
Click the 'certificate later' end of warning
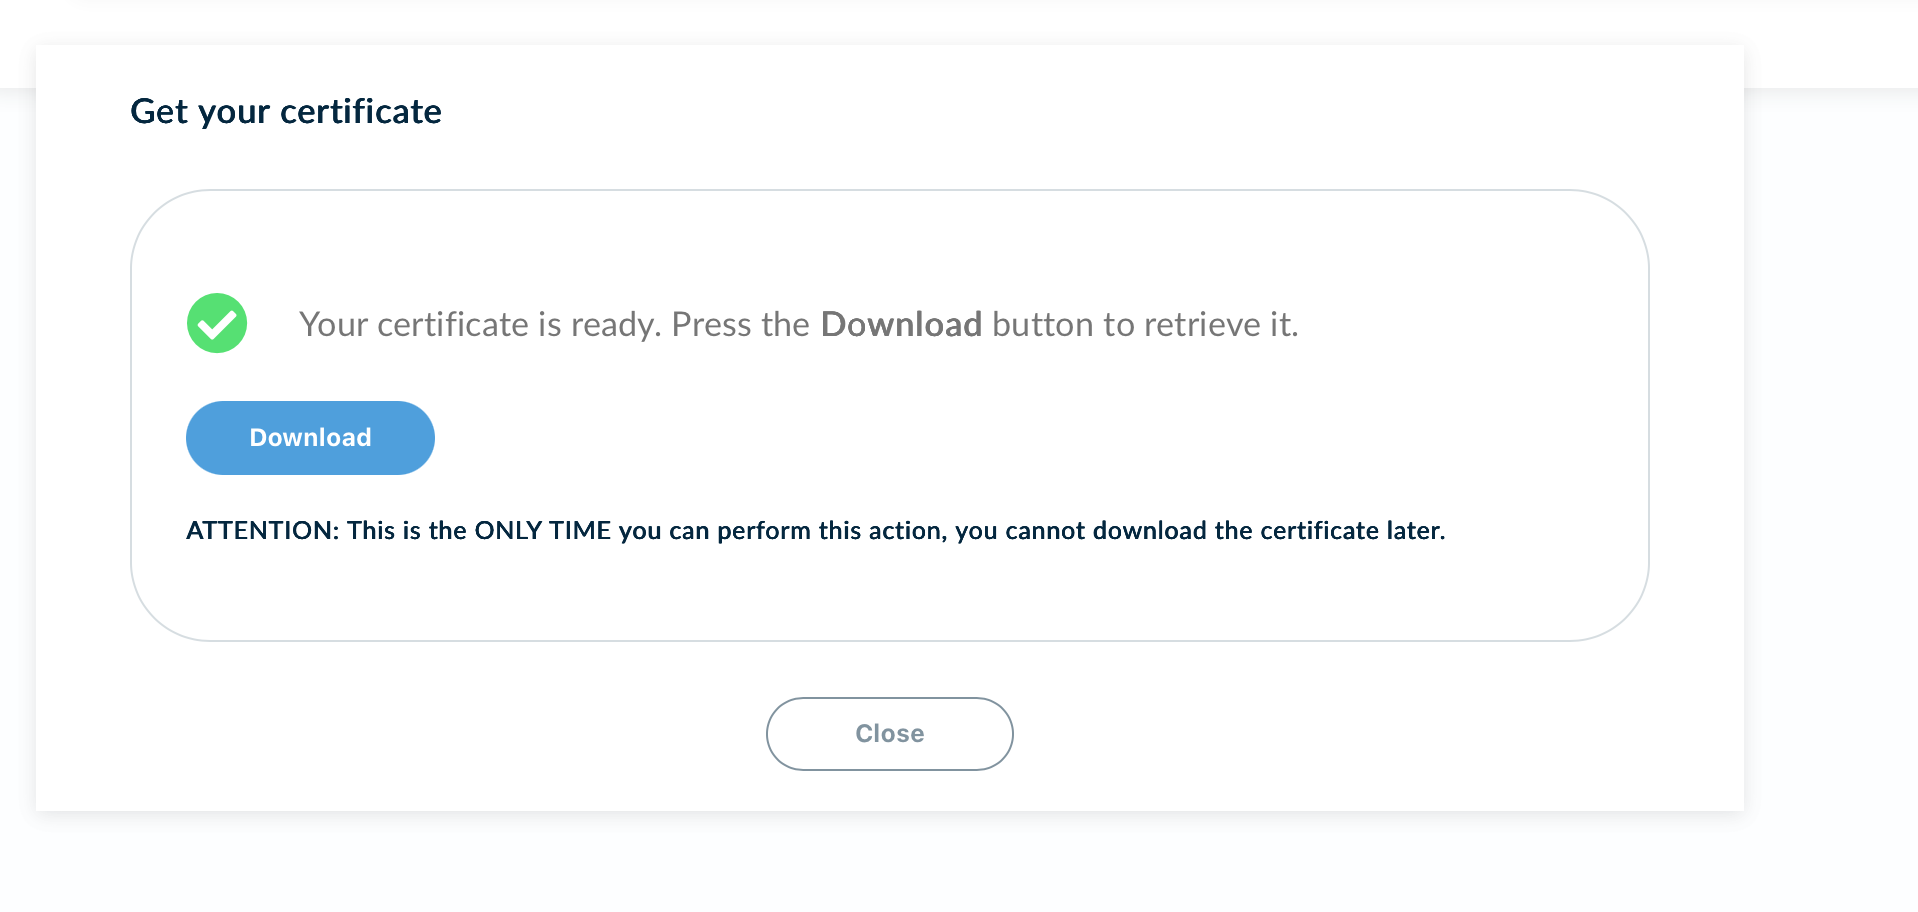pyautogui.click(x=1352, y=530)
